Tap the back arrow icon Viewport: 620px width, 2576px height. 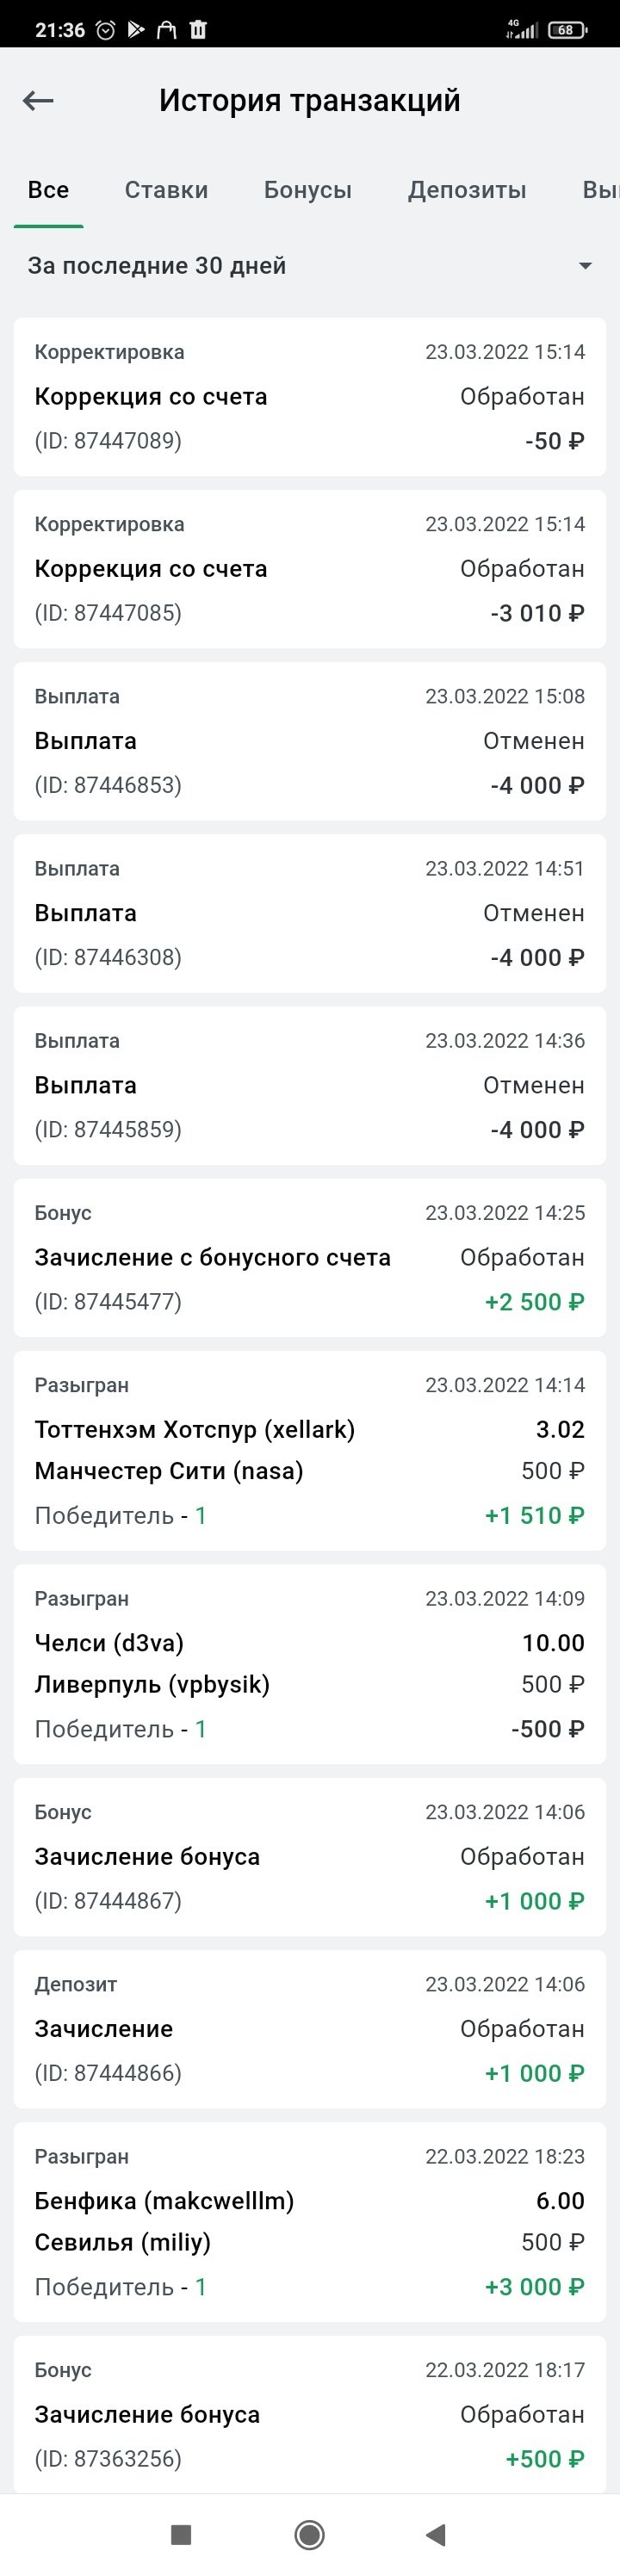click(x=38, y=100)
